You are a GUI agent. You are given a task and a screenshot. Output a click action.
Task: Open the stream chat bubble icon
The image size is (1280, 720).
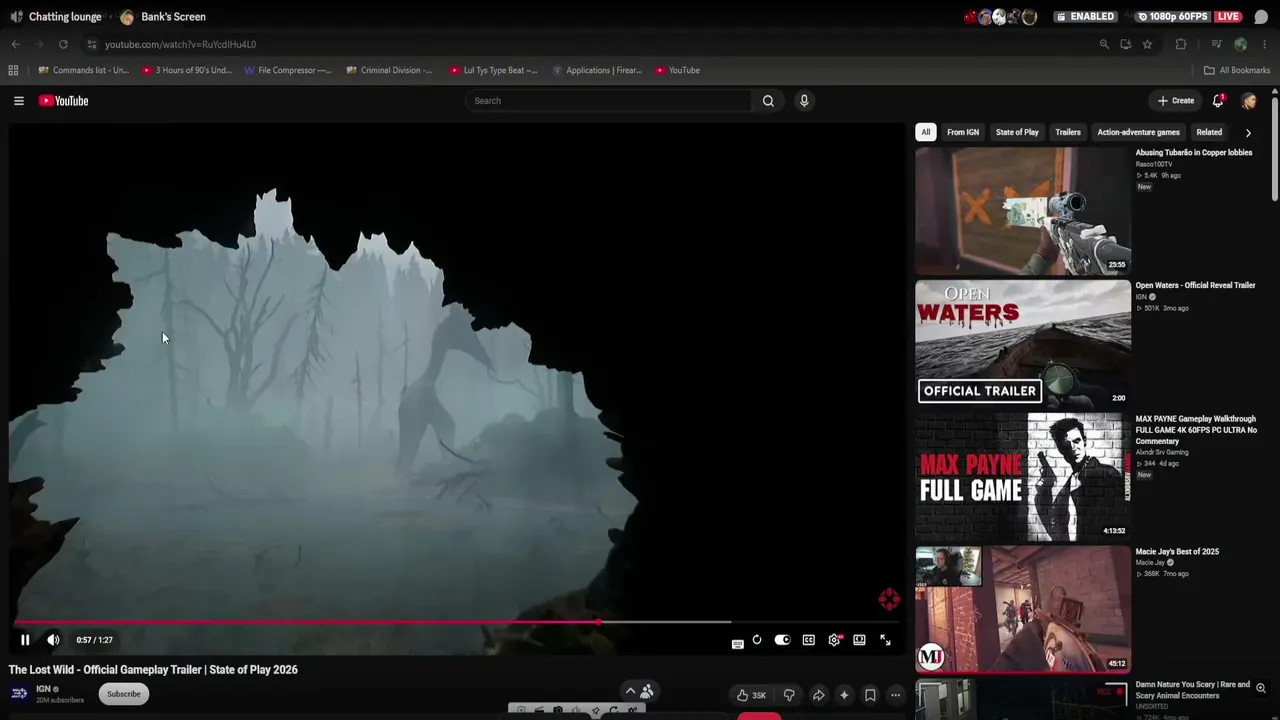(x=1261, y=17)
